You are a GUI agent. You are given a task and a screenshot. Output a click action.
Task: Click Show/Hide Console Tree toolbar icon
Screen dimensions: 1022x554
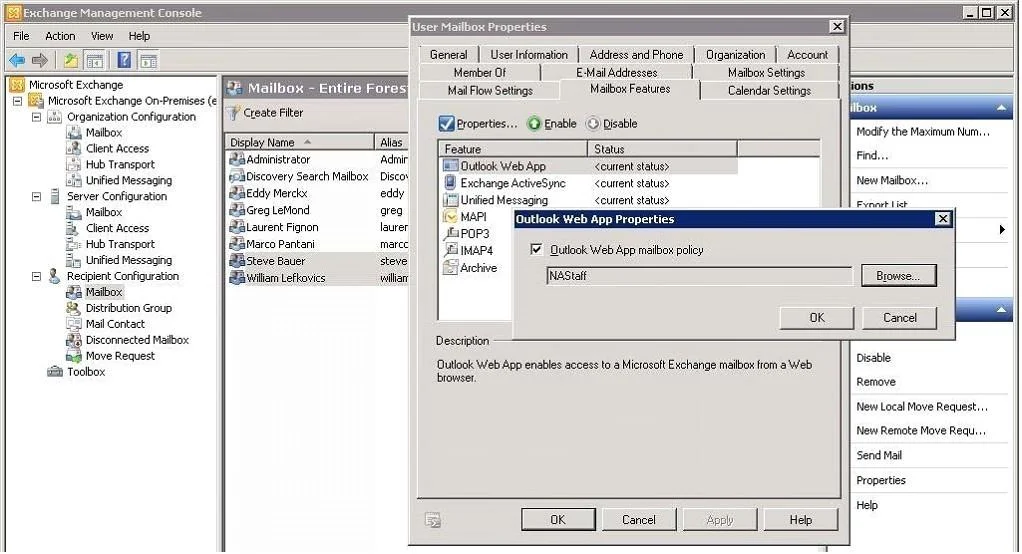(x=95, y=61)
